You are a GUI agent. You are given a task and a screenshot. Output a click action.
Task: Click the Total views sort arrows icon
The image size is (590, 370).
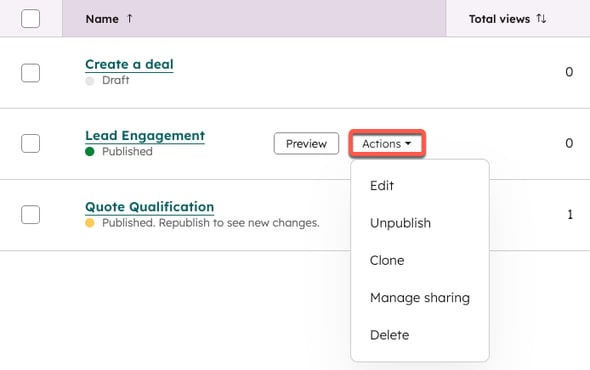click(x=541, y=18)
